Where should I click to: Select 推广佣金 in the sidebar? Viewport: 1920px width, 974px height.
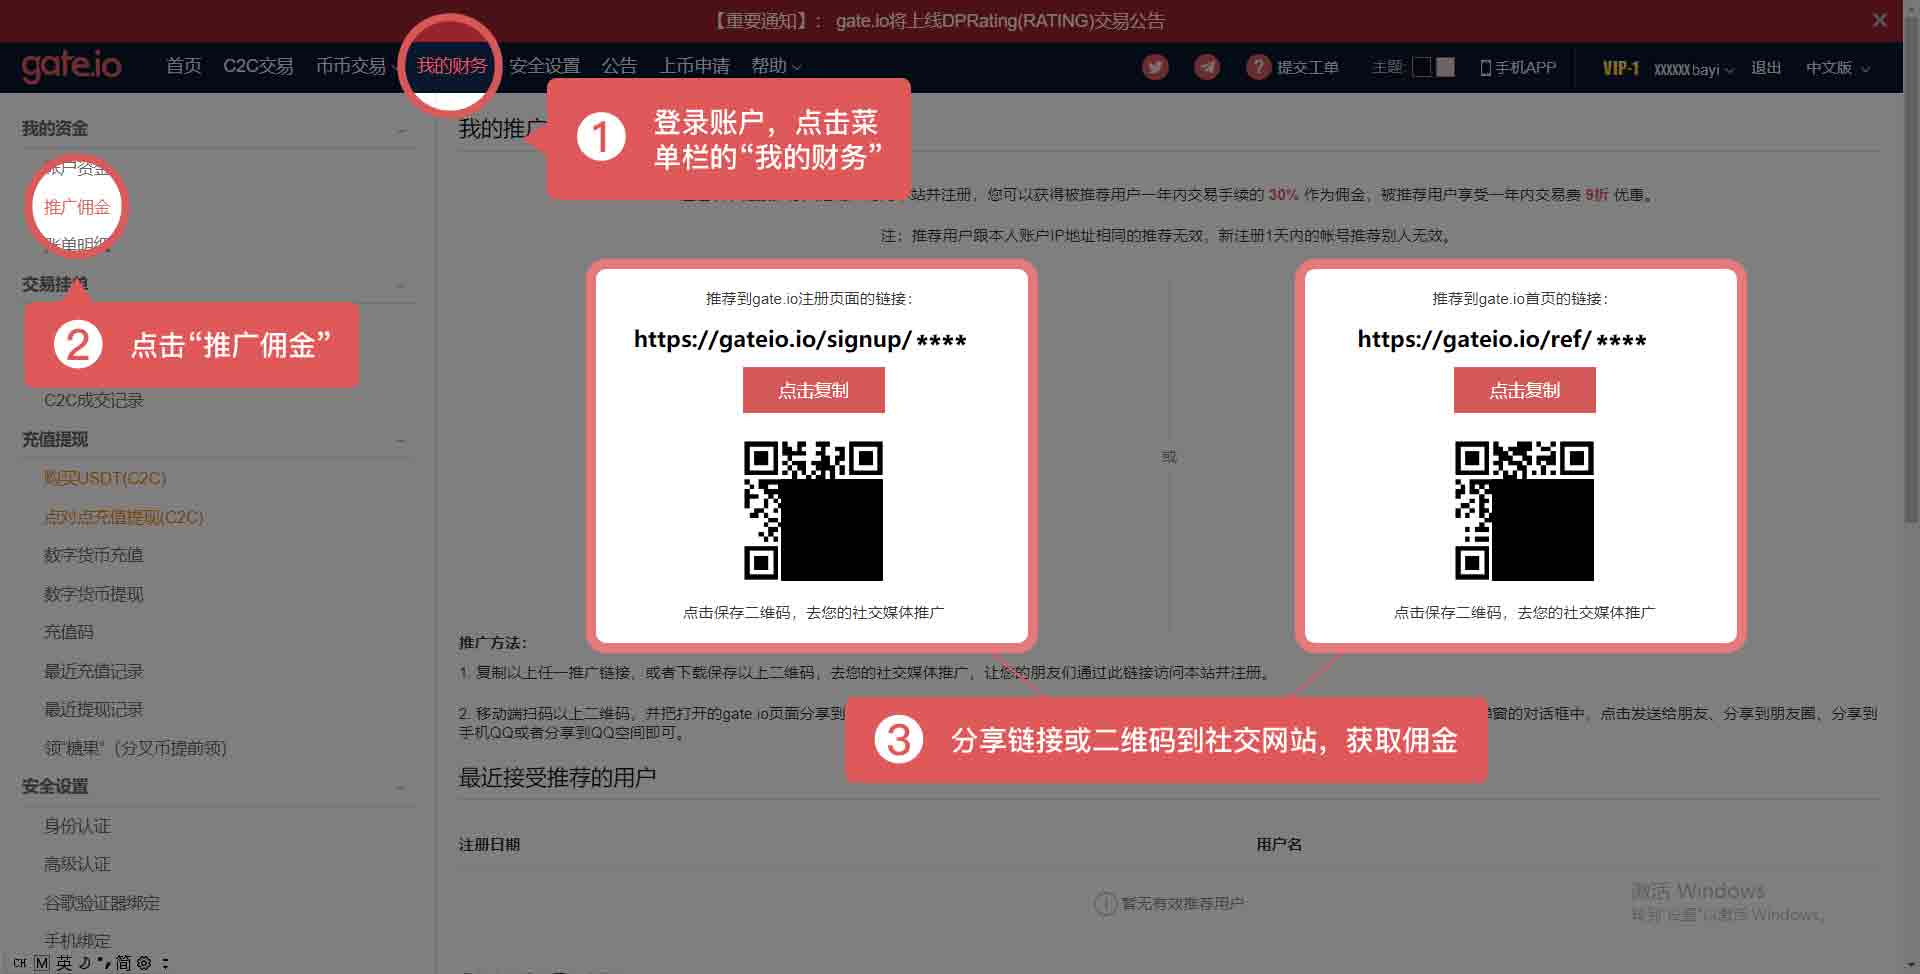coord(77,207)
